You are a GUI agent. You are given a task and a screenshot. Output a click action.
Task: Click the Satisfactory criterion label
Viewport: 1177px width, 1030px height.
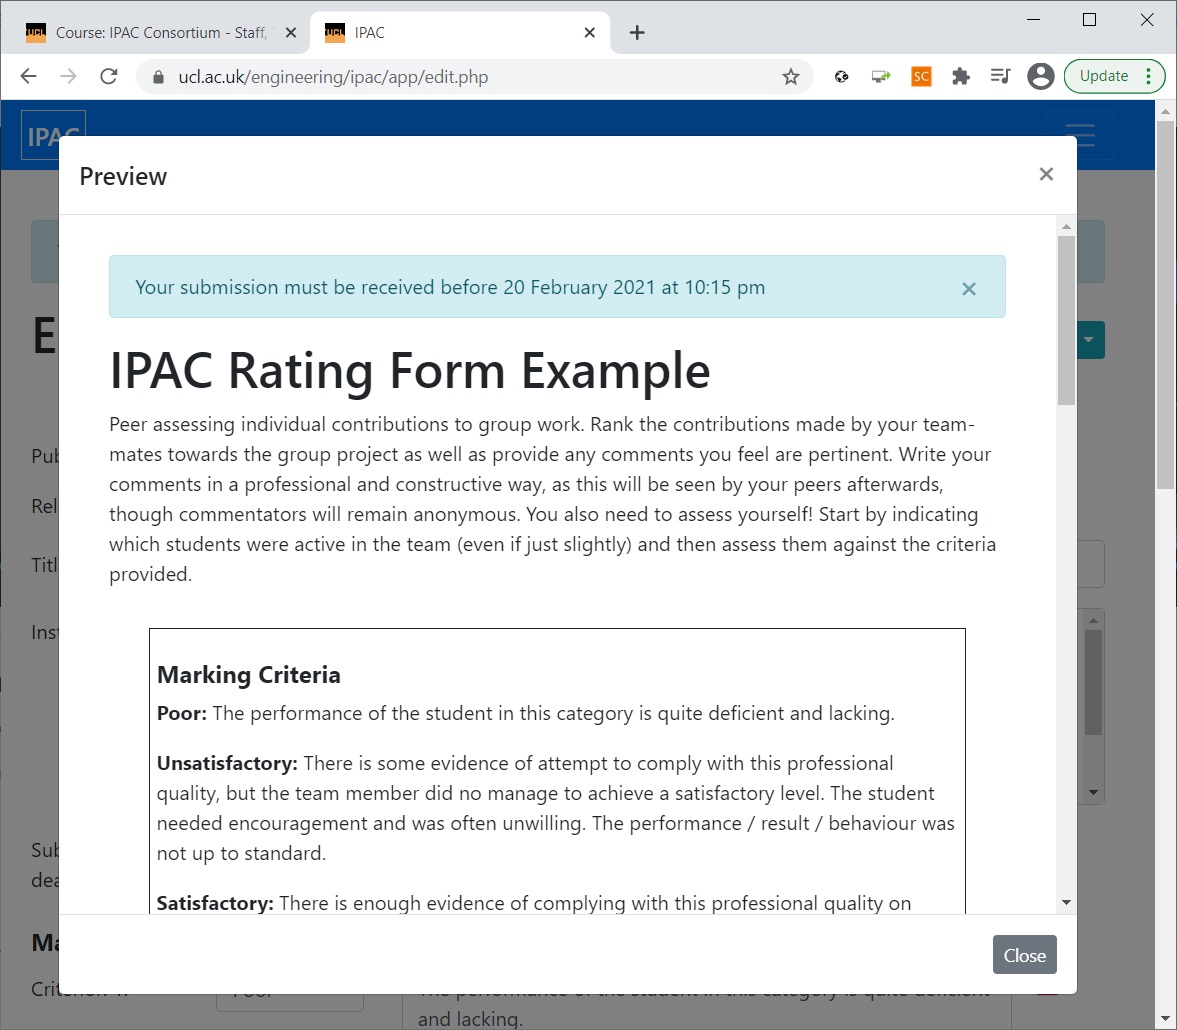215,903
